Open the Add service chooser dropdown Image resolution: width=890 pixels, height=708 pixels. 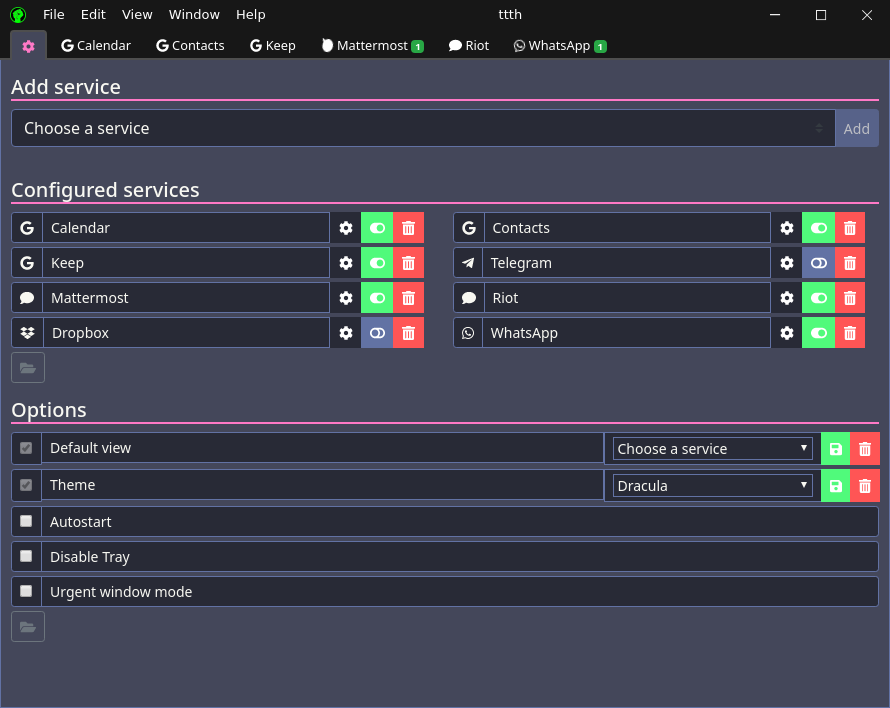[423, 128]
